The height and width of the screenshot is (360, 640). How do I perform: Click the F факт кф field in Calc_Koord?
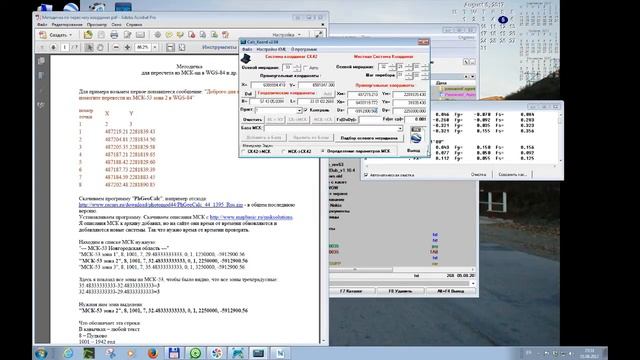coord(416,119)
